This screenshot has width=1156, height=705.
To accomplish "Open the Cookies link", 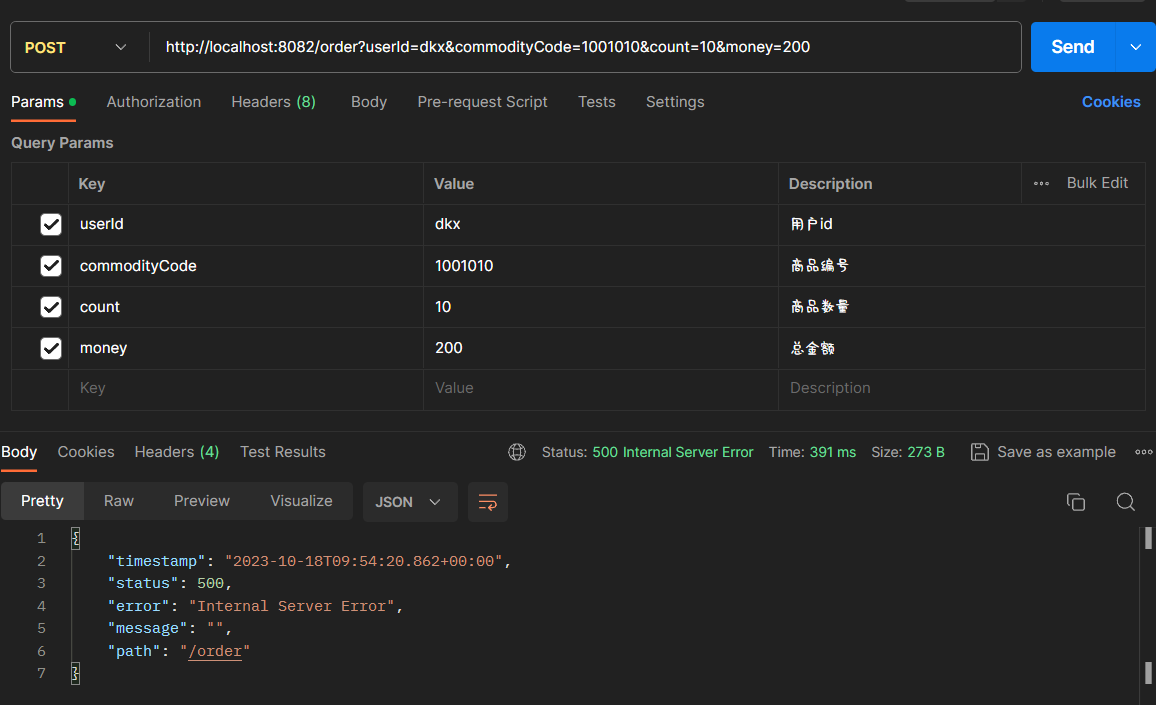I will tap(1110, 103).
